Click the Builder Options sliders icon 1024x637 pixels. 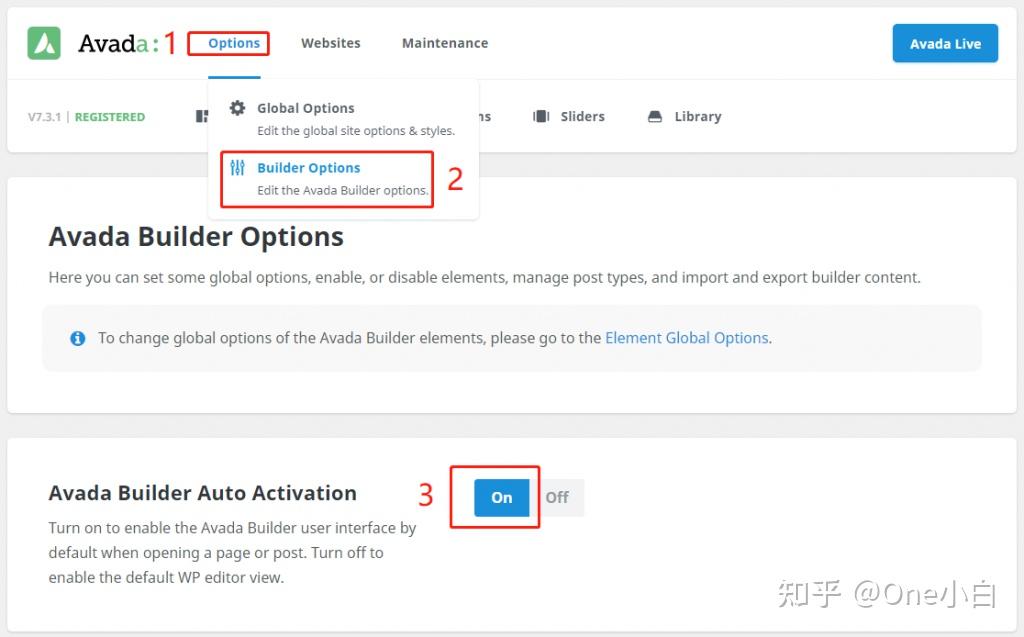(239, 167)
